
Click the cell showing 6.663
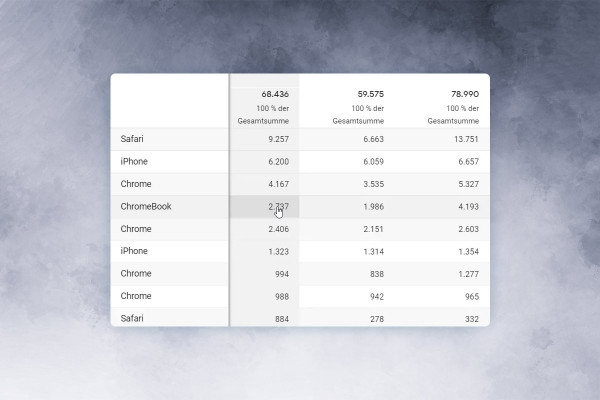pos(373,139)
